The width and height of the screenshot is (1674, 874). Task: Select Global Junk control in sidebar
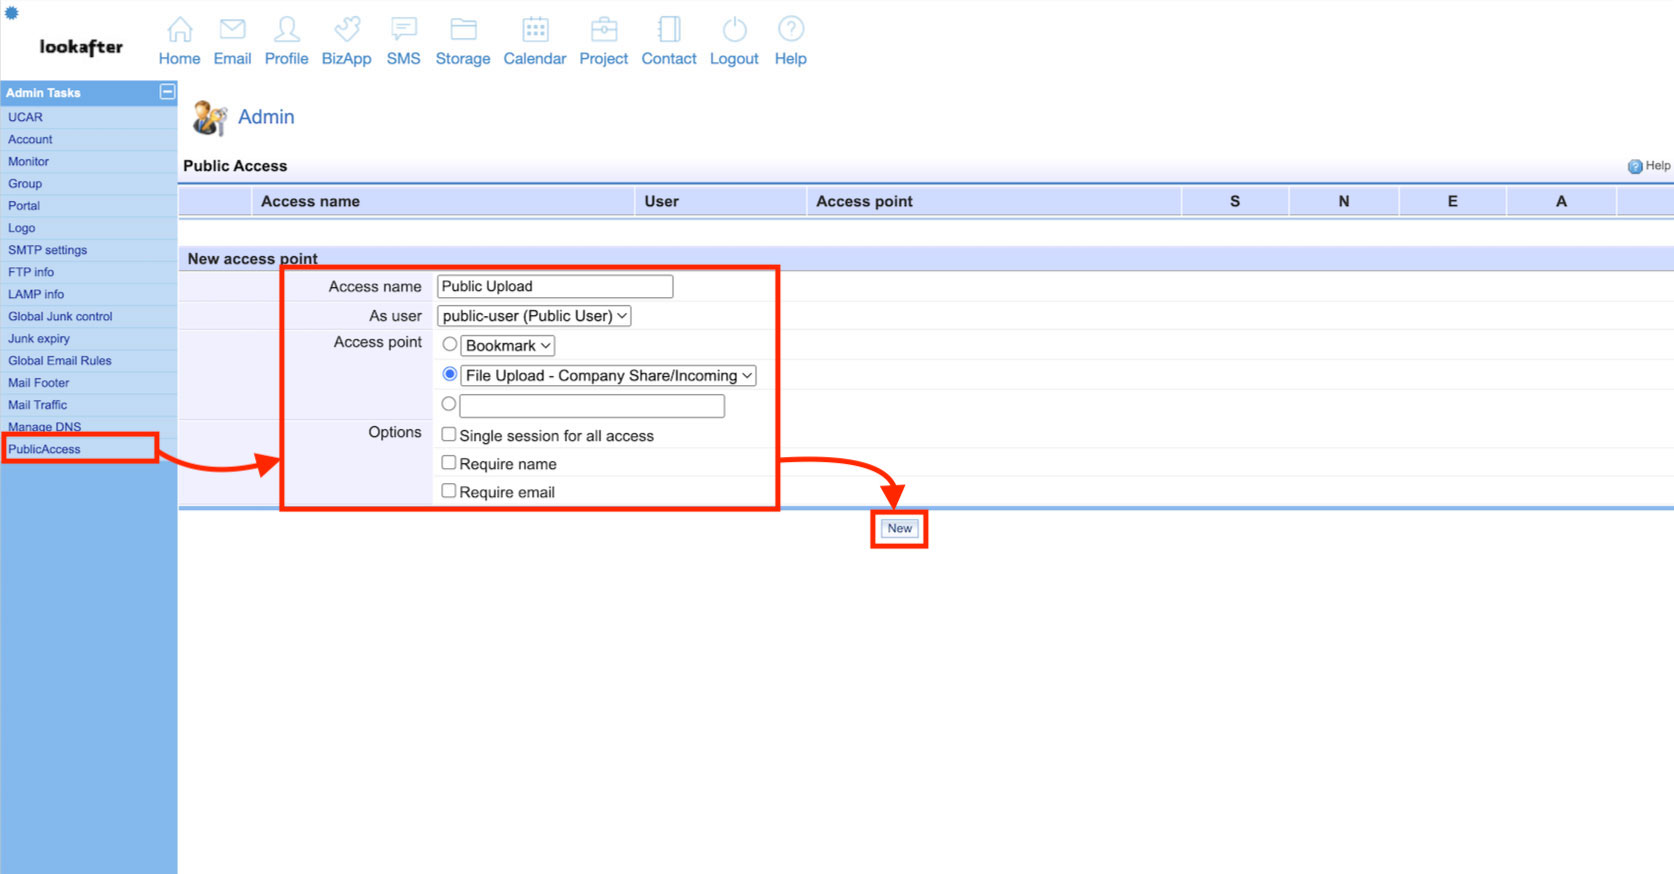tap(60, 316)
